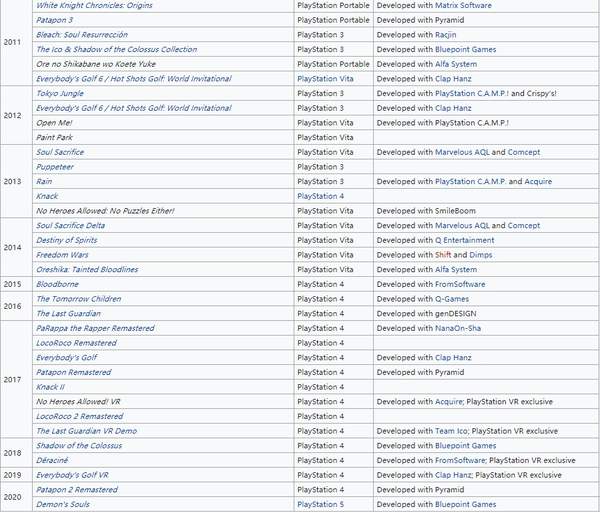Click the red Shift developer link
The image size is (600, 513).
click(x=443, y=255)
